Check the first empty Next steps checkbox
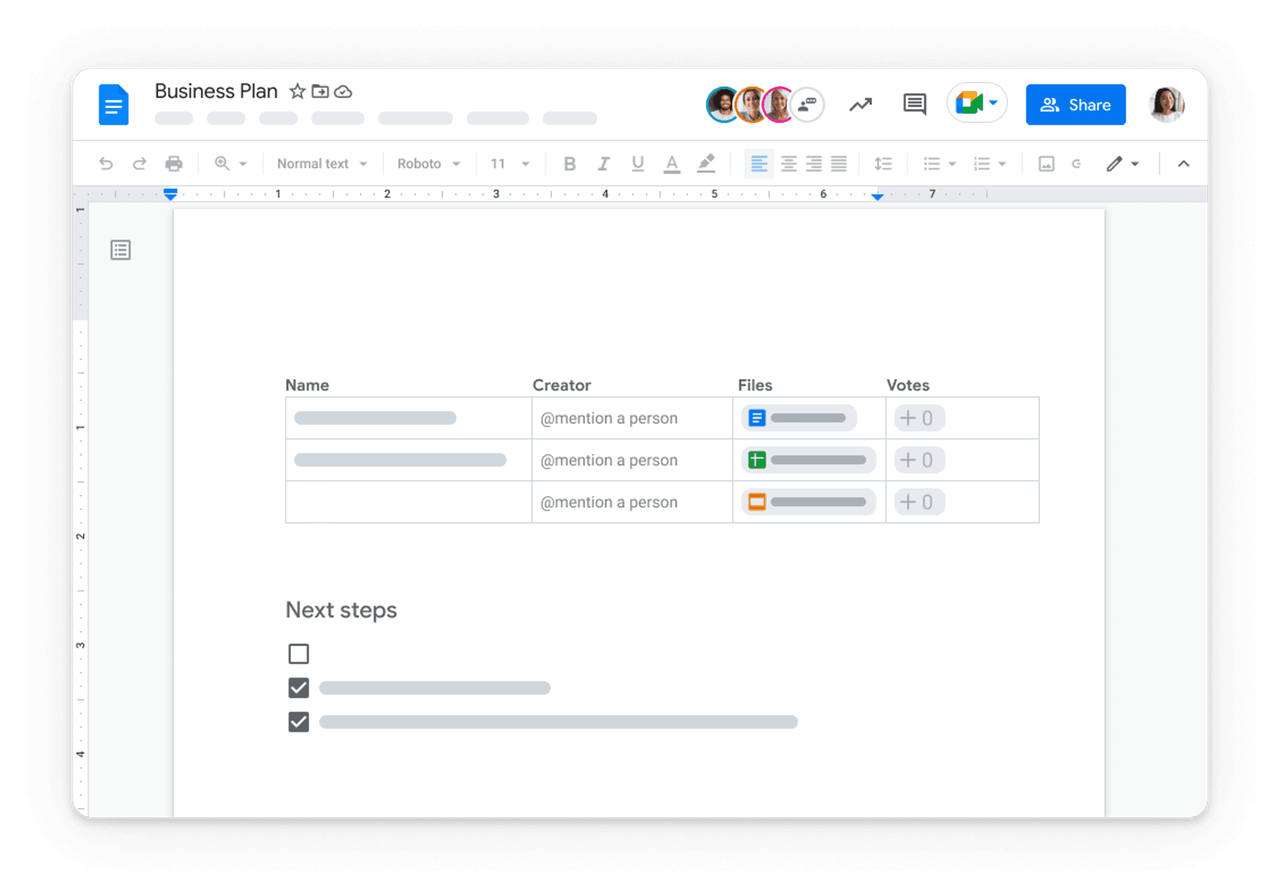 point(298,653)
